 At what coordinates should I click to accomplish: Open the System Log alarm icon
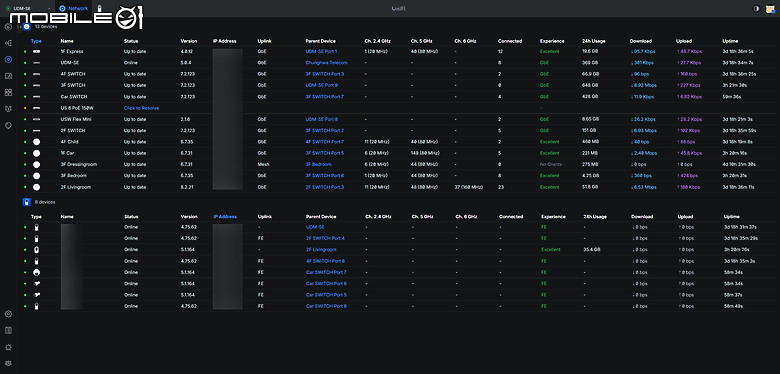pyautogui.click(x=8, y=347)
